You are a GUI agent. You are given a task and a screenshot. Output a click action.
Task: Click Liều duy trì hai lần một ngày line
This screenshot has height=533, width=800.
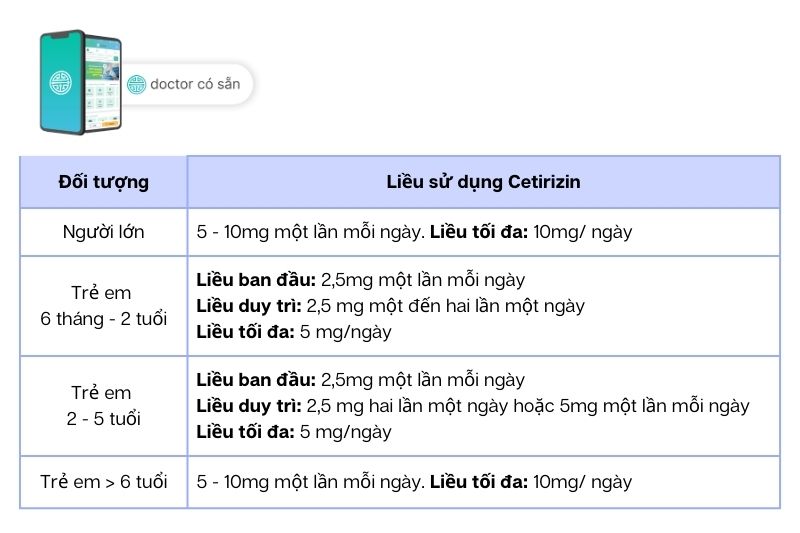pos(473,406)
